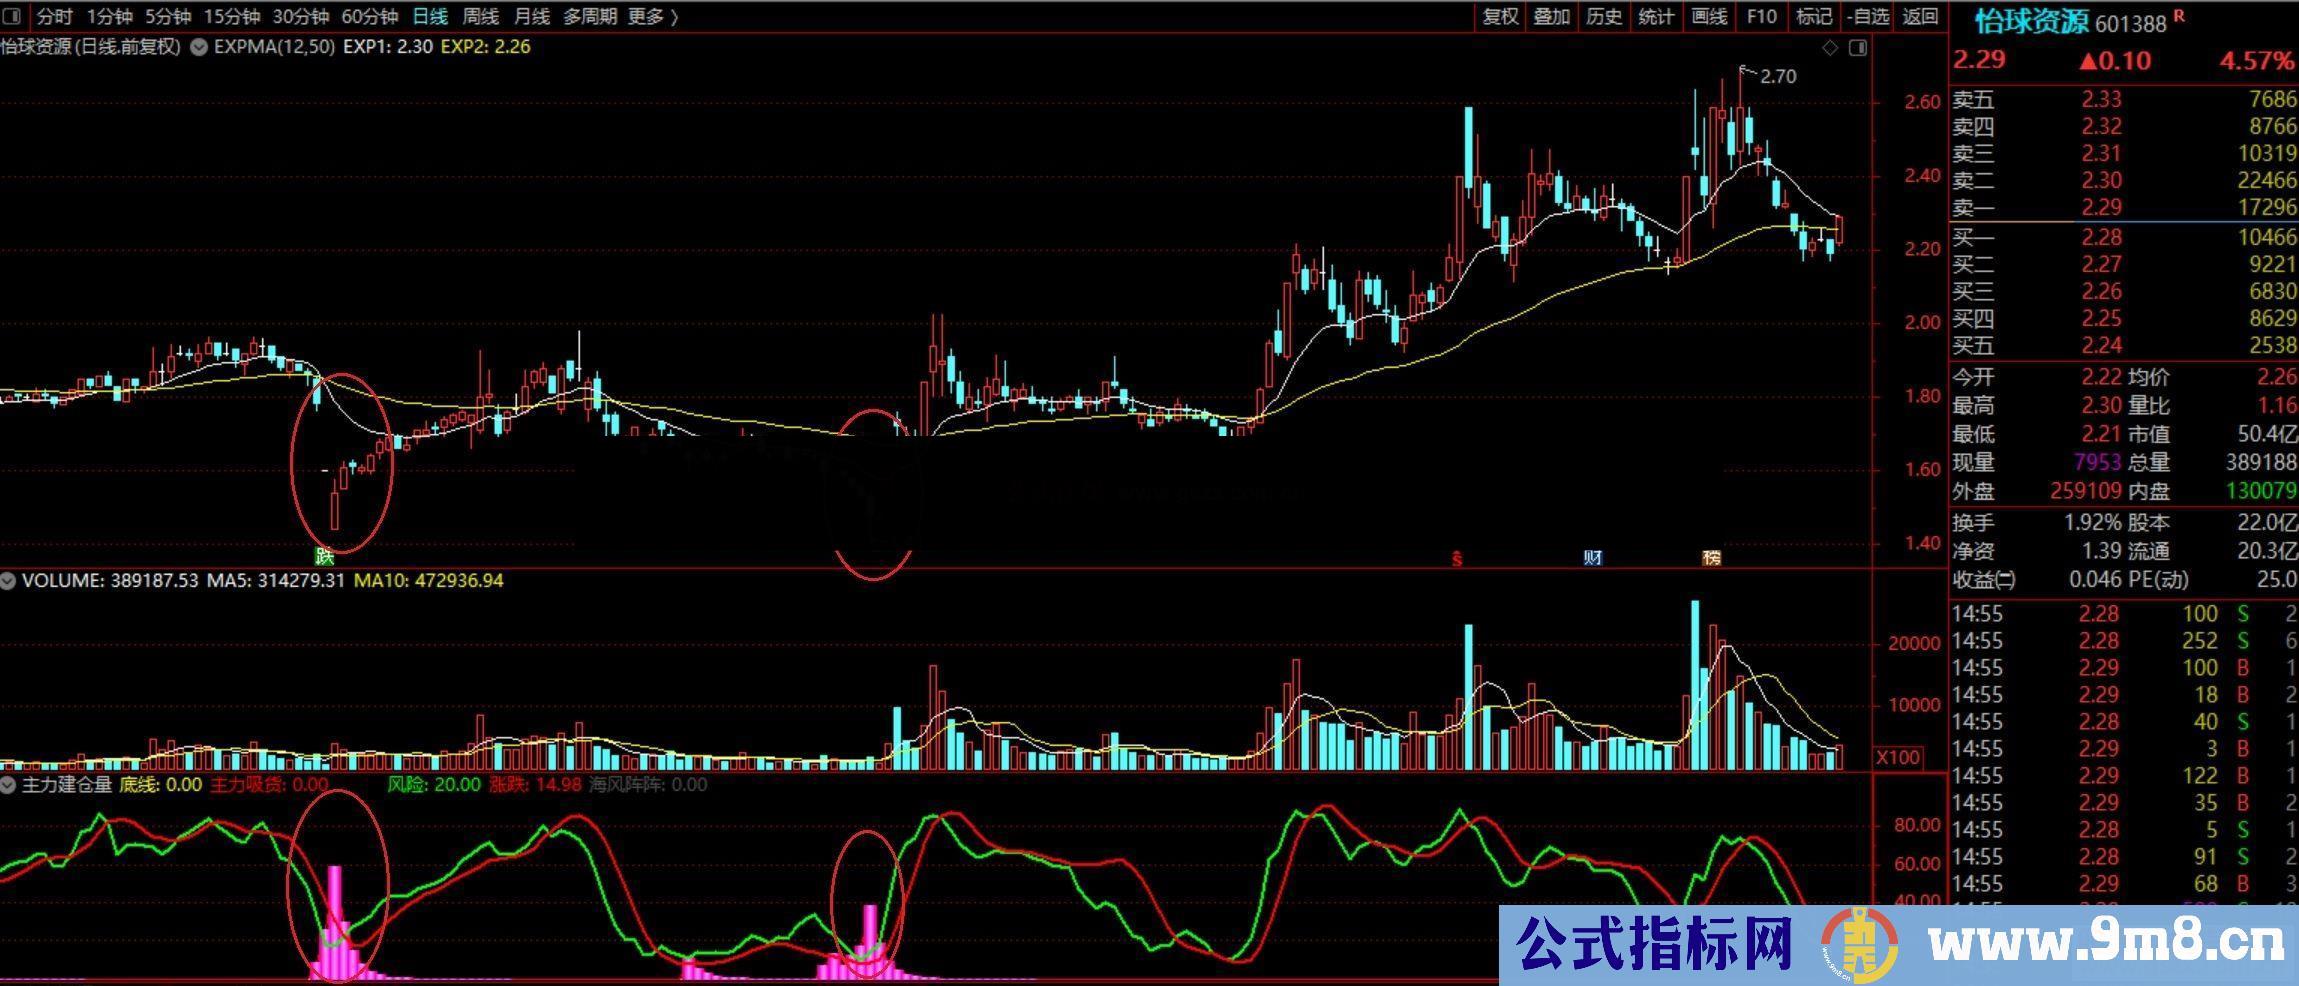Screen dimensions: 2299x986
Task: Click the red R icon beside 601388
Action: [x=2180, y=16]
